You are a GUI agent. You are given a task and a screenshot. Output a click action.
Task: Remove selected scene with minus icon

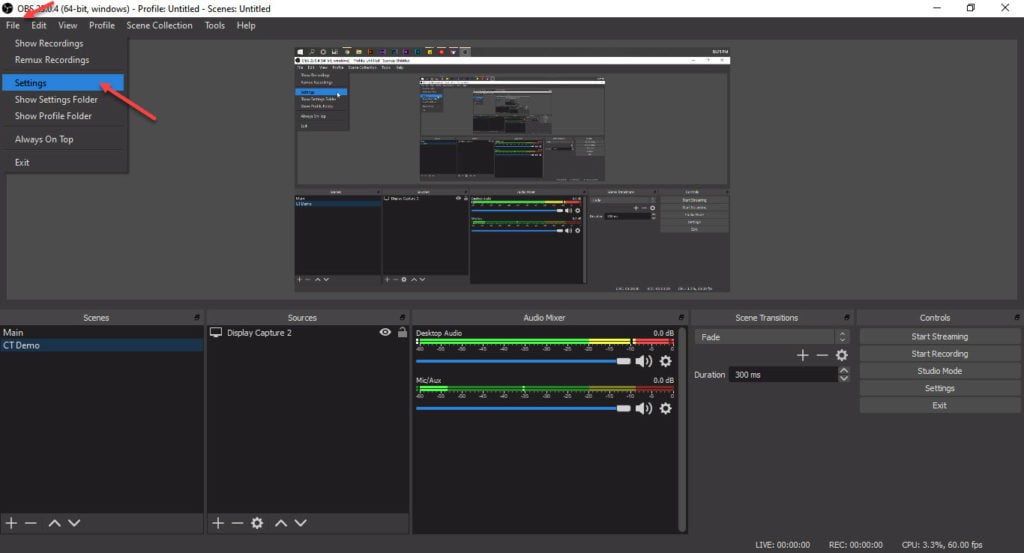31,523
